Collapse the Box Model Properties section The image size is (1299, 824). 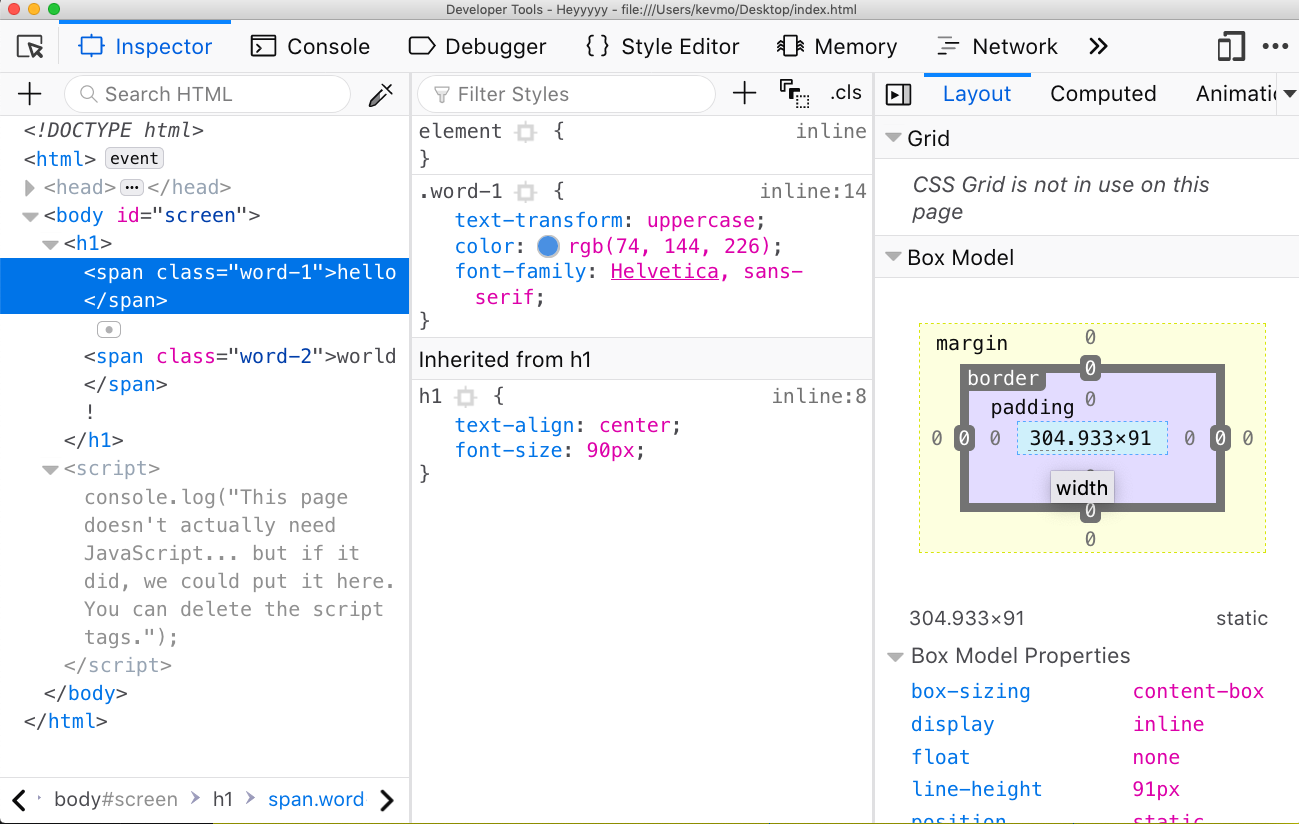[896, 657]
